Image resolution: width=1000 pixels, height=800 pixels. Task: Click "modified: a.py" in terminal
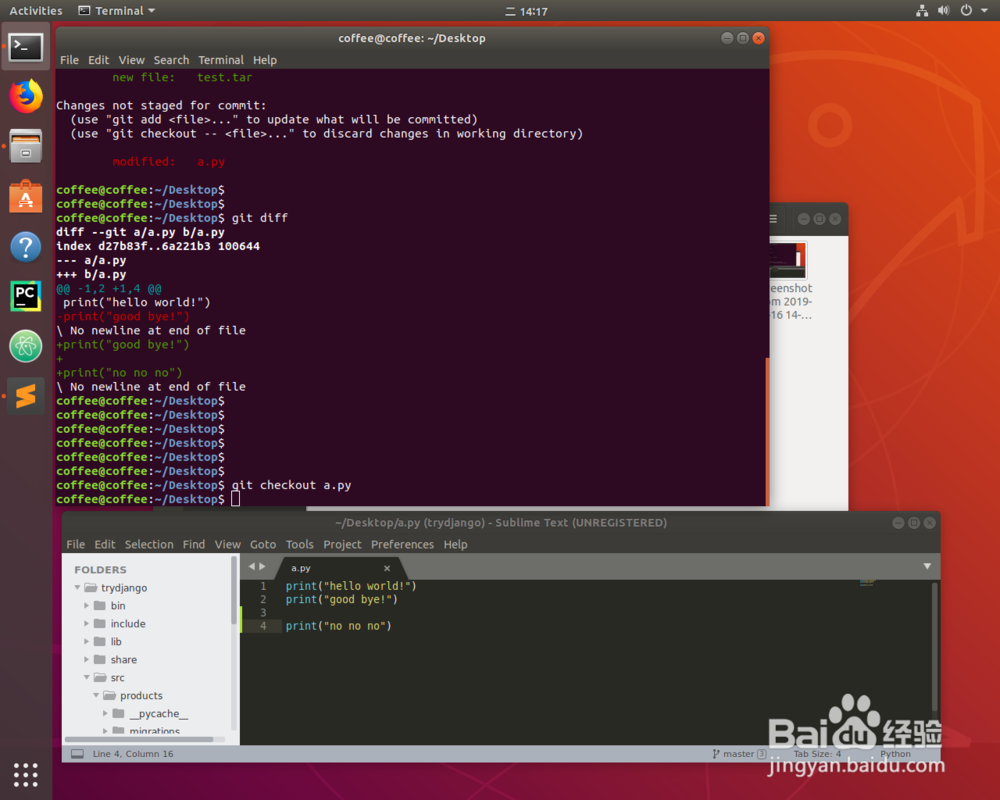(168, 161)
